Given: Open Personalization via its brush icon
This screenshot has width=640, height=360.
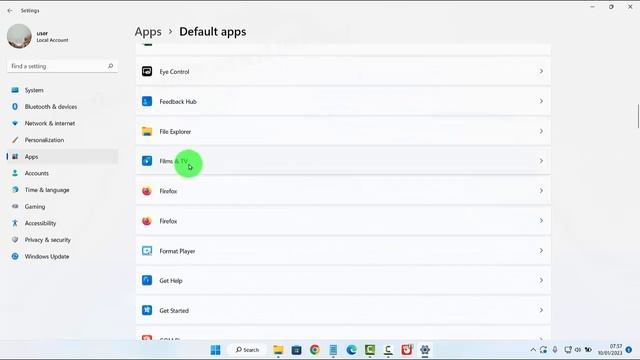Looking at the screenshot, I should click(15, 140).
